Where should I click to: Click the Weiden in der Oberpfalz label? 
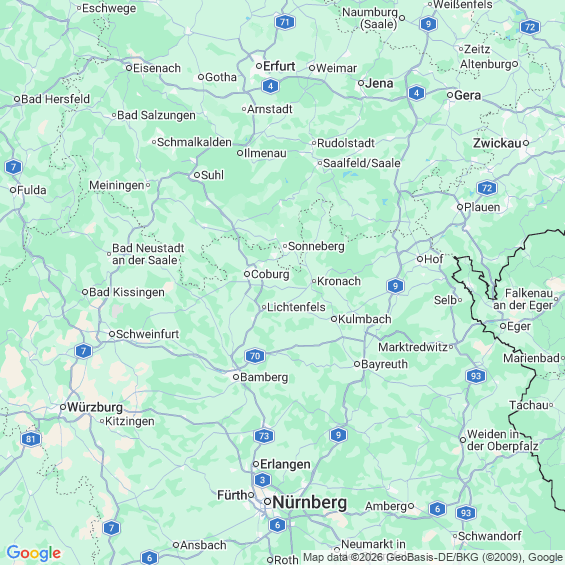(502, 440)
